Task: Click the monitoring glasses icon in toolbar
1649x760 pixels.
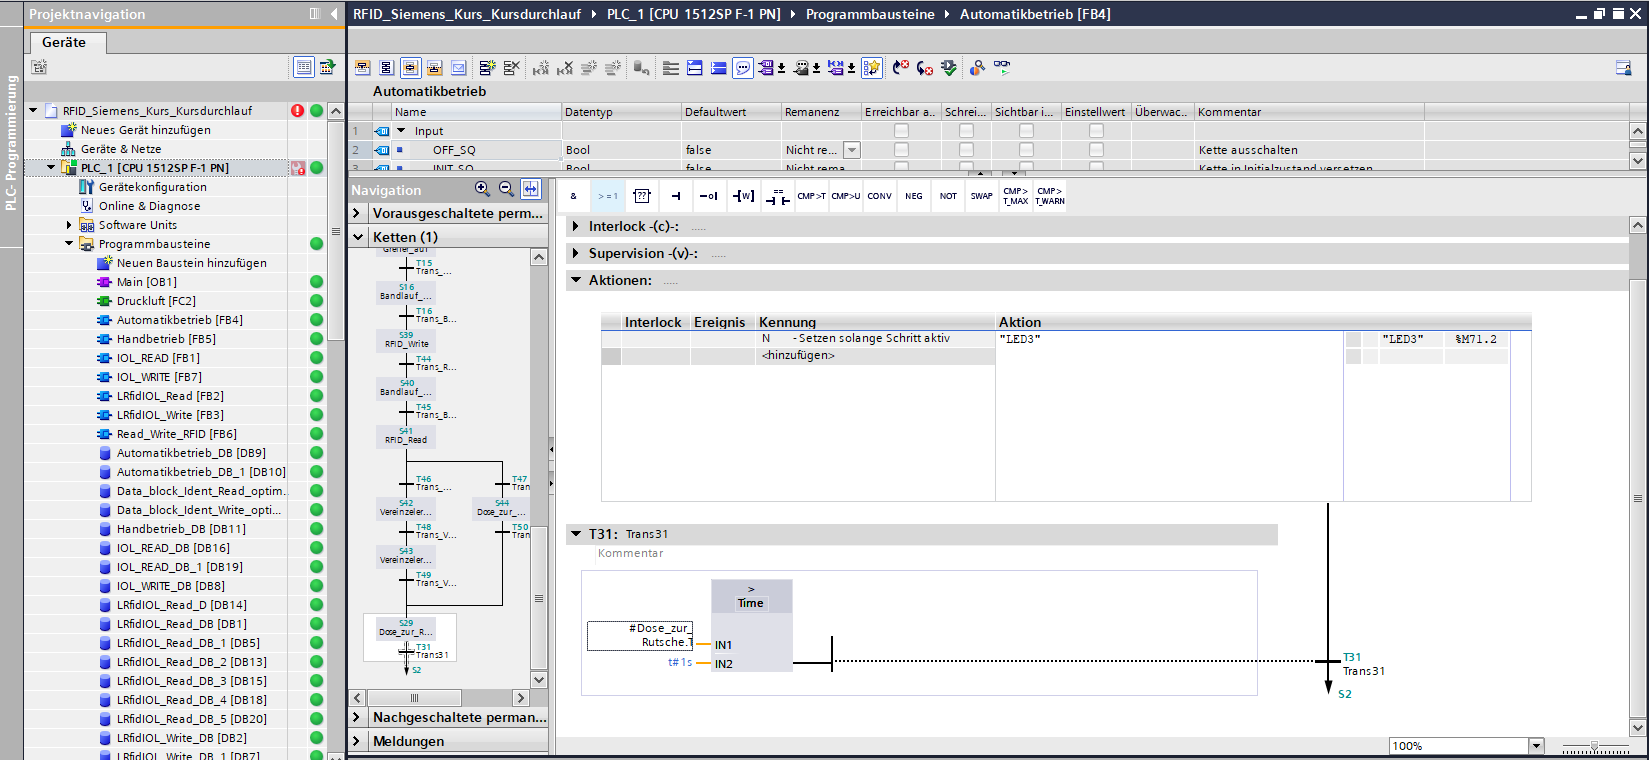Action: pos(1002,67)
